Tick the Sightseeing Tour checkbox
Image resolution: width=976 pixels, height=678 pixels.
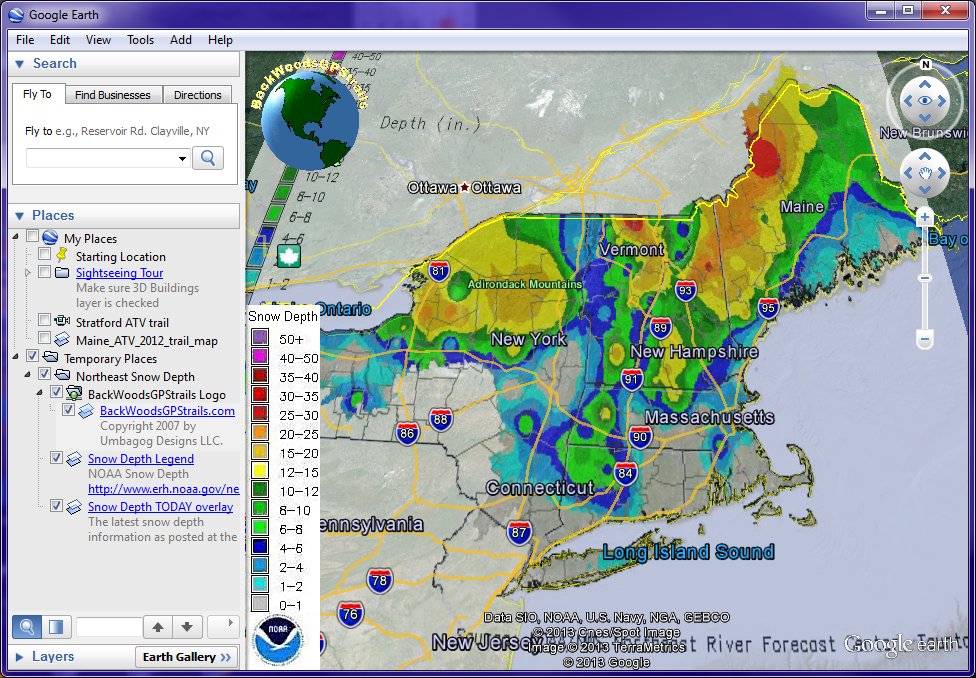click(x=44, y=271)
